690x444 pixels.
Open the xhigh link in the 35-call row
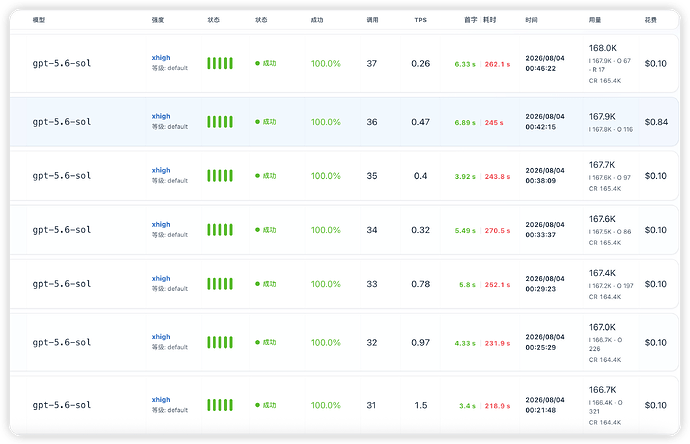(161, 170)
